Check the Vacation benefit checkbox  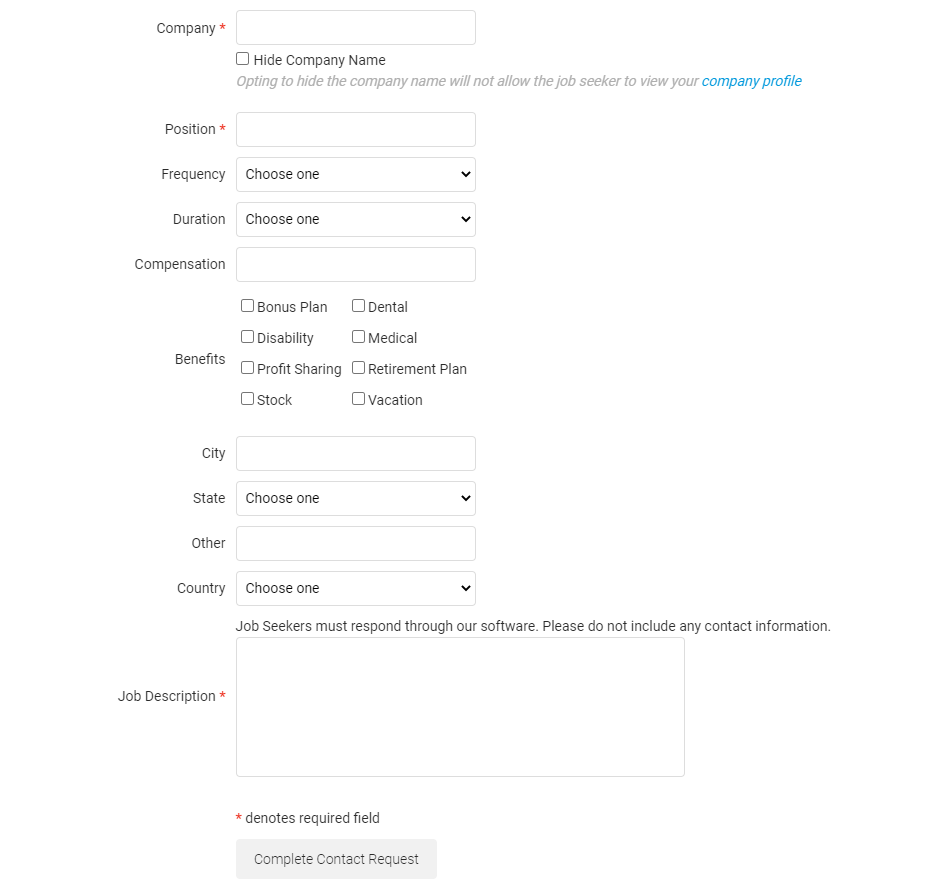click(358, 399)
